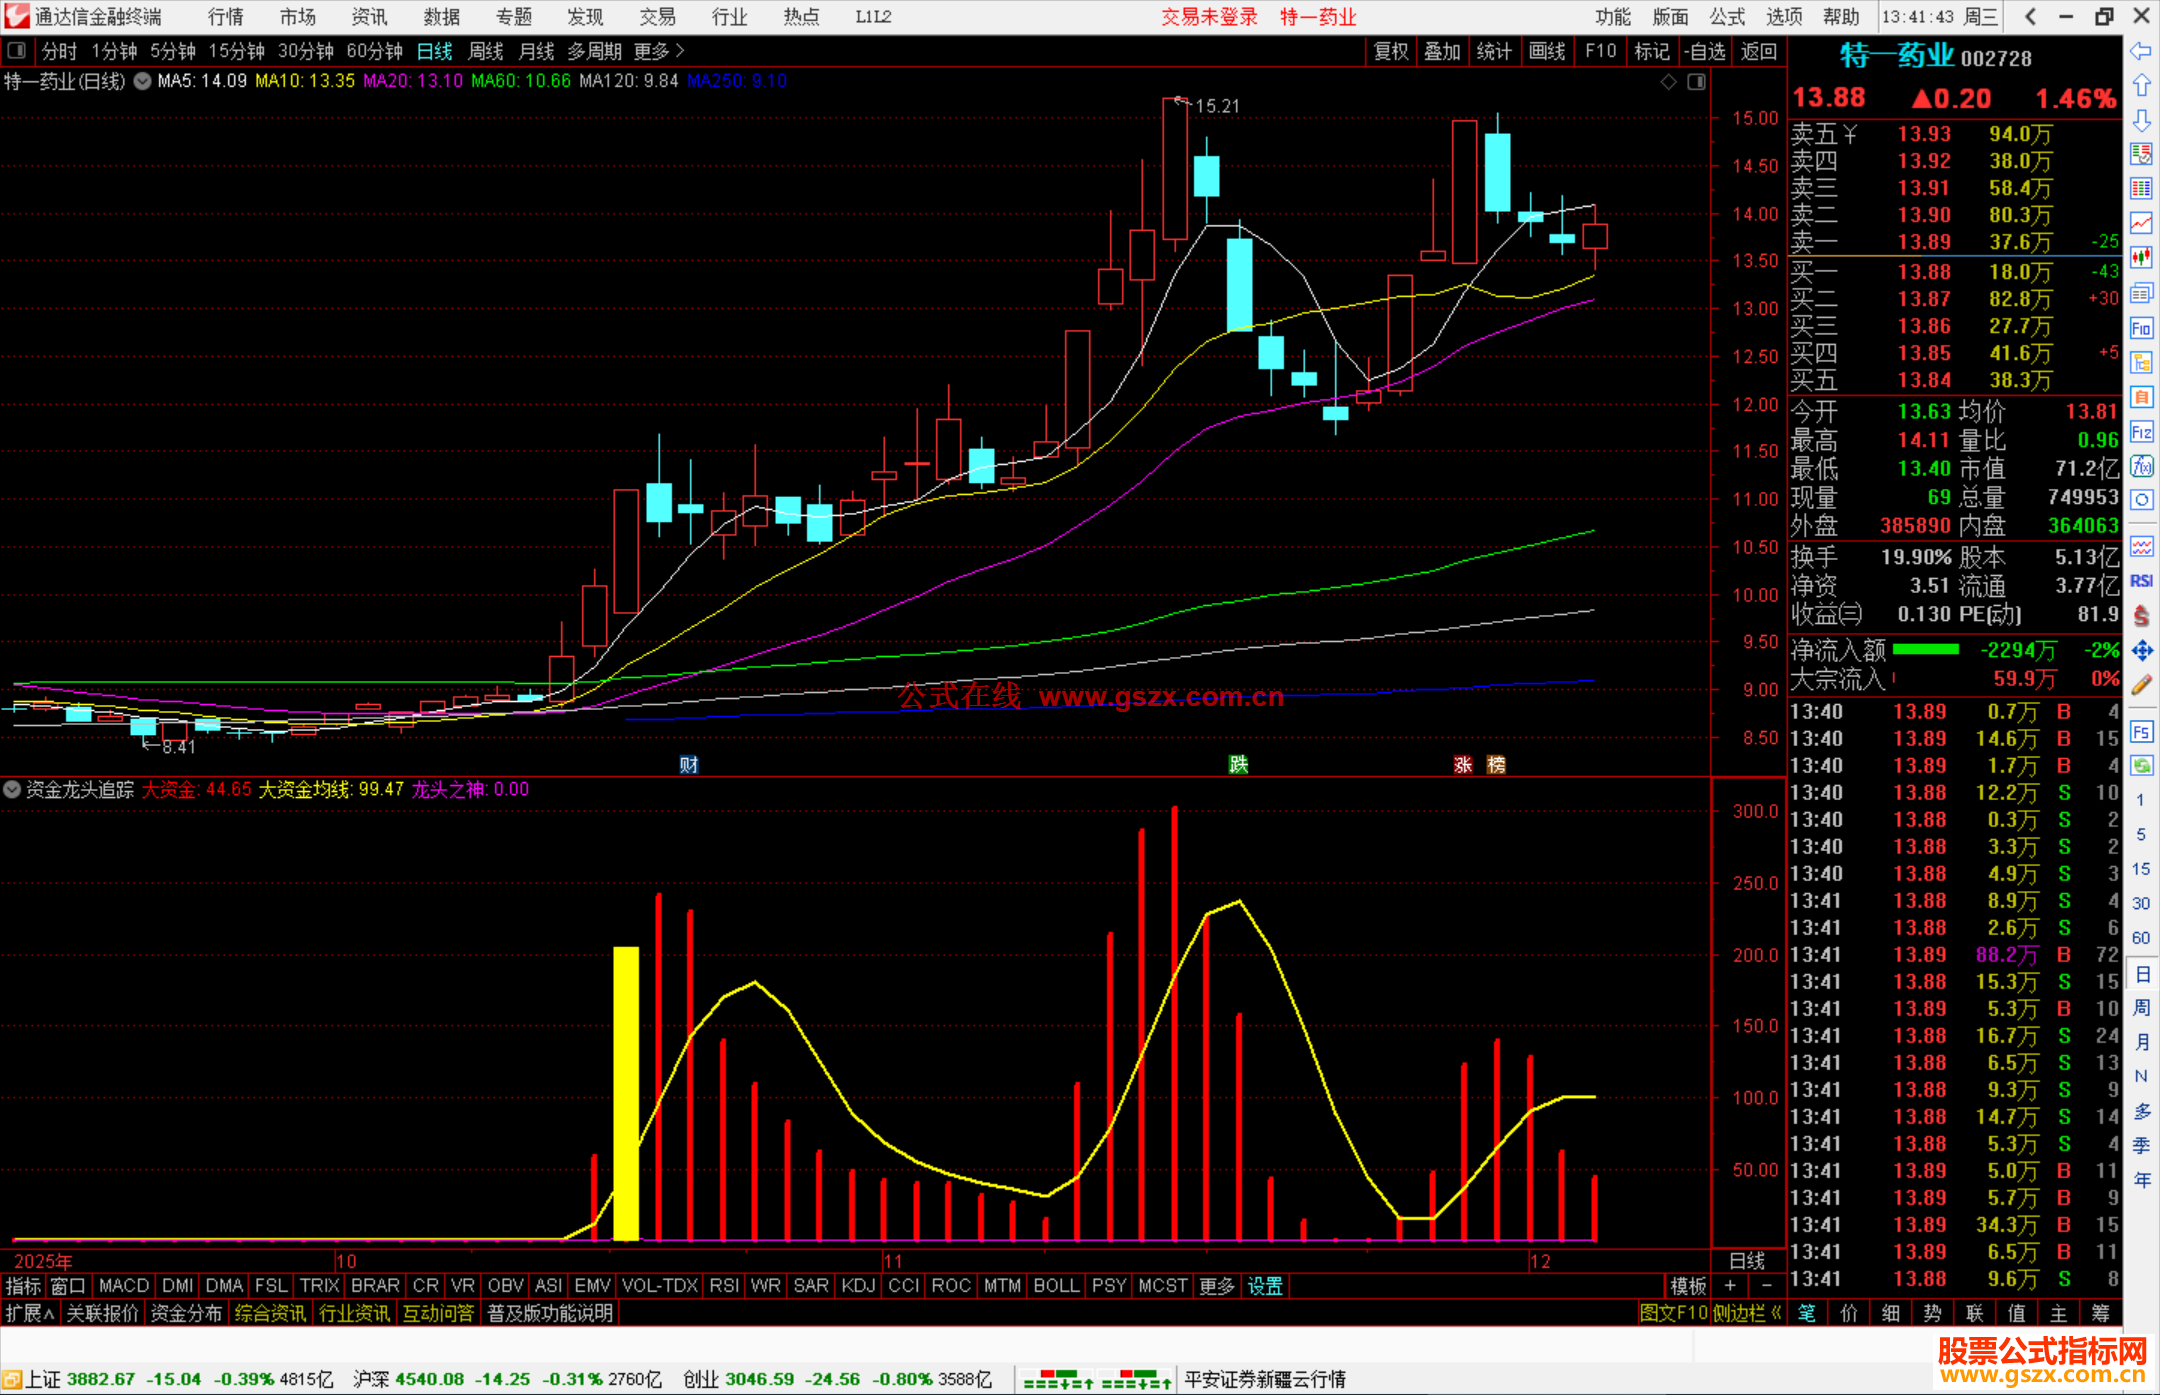2160x1395 pixels.
Task: Click the green 净流入额 progress bar
Action: click(x=1926, y=650)
